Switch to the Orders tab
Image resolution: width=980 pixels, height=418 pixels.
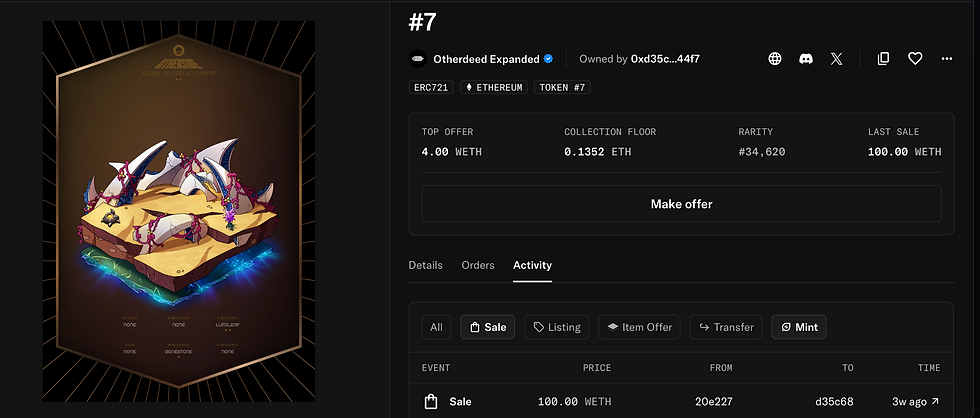(x=478, y=265)
